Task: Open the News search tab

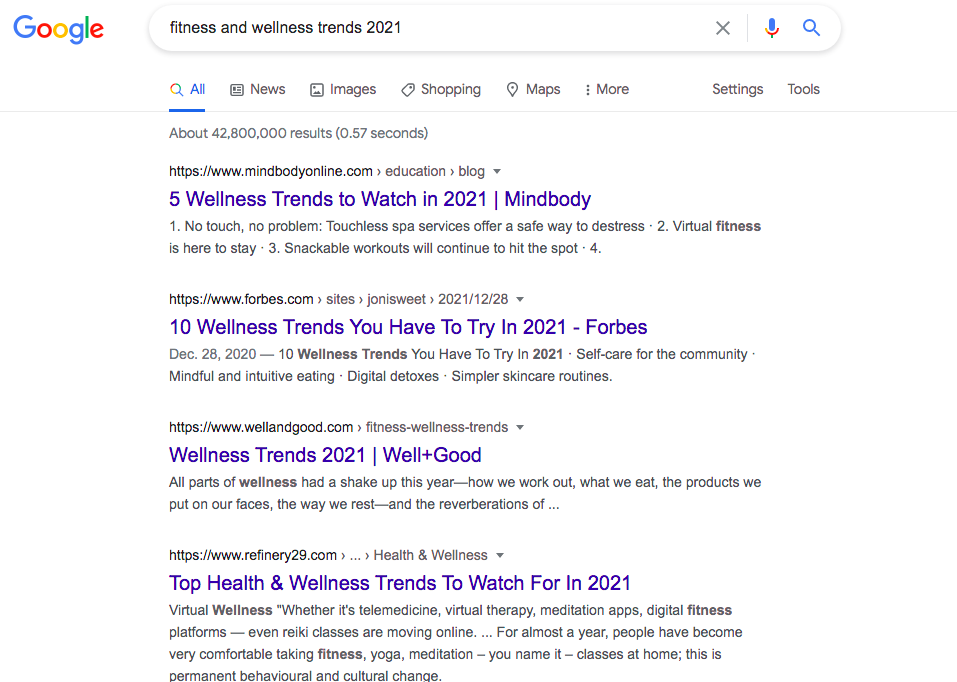Action: [258, 90]
